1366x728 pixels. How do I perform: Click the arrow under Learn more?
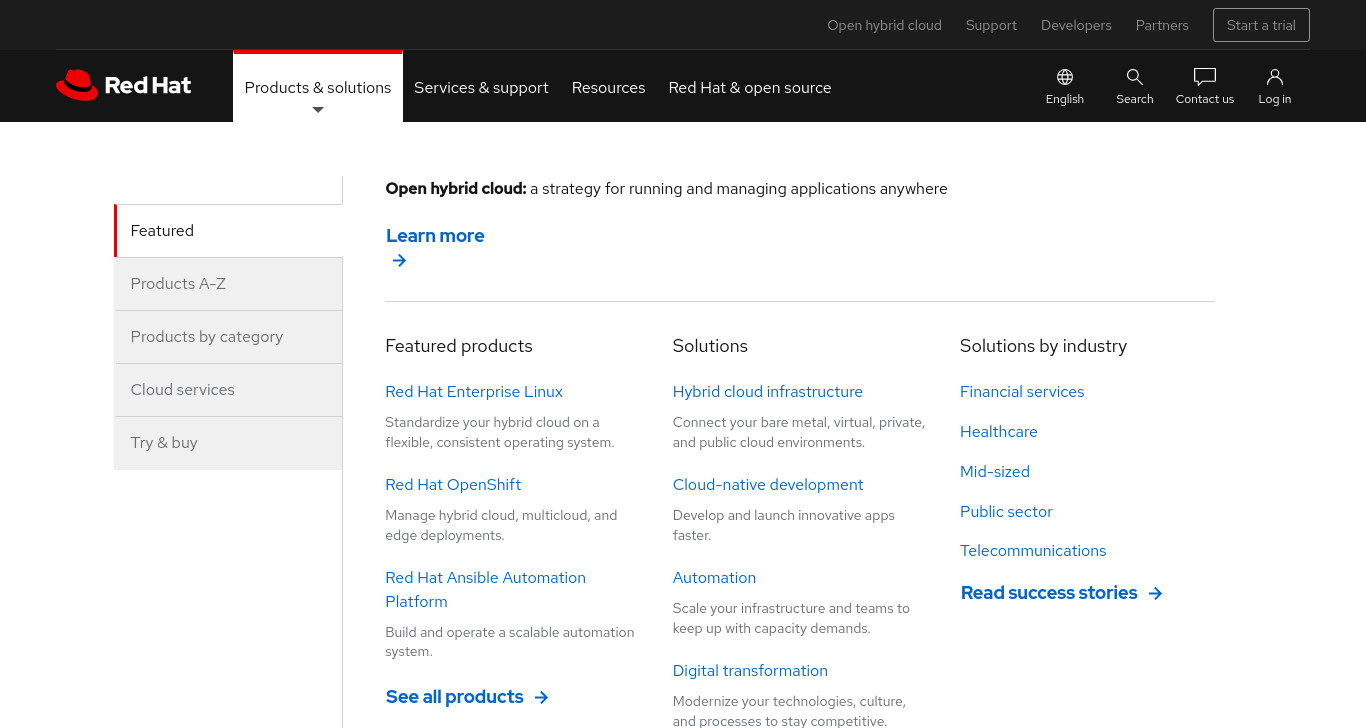pyautogui.click(x=399, y=261)
